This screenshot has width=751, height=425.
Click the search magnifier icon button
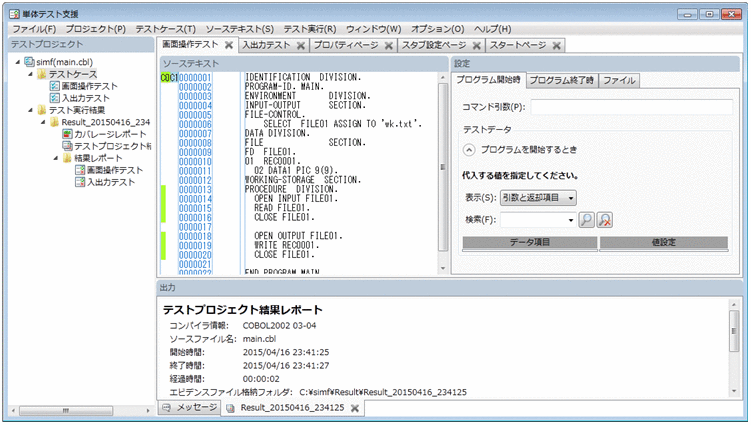coord(586,220)
